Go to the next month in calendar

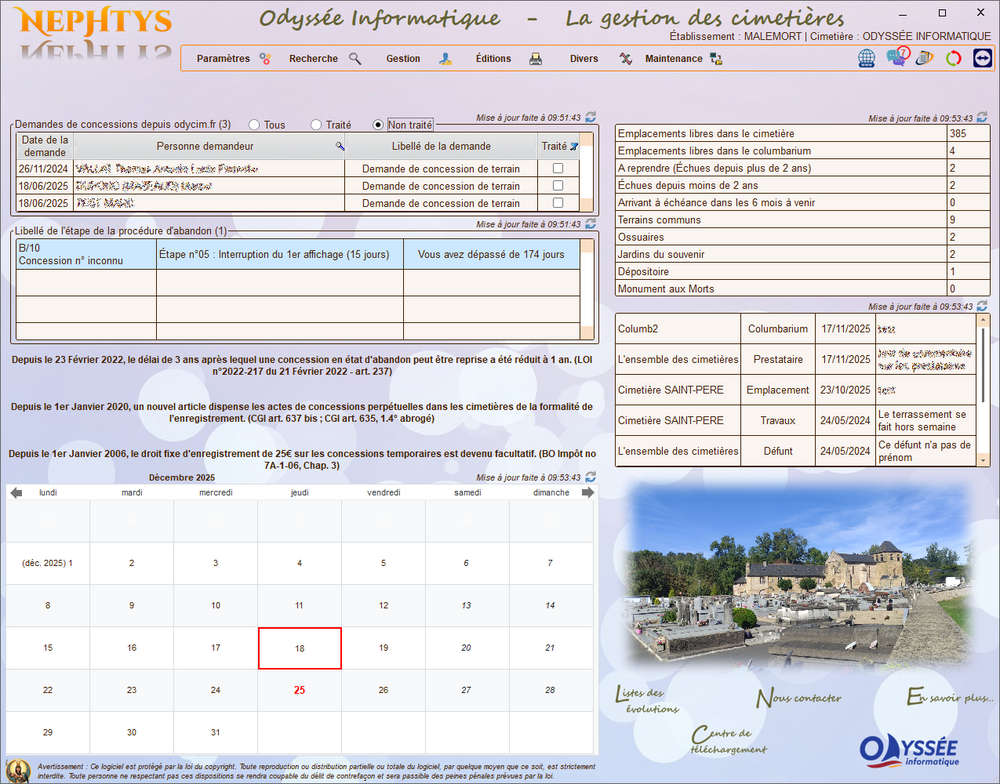(588, 492)
